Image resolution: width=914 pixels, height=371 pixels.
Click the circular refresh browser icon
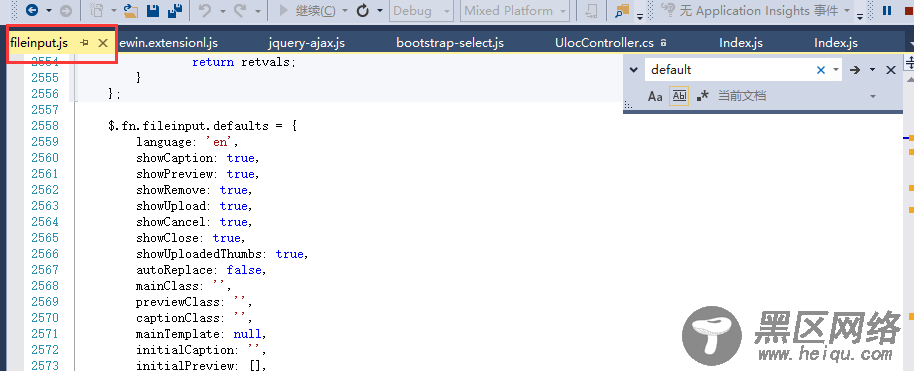click(x=363, y=10)
